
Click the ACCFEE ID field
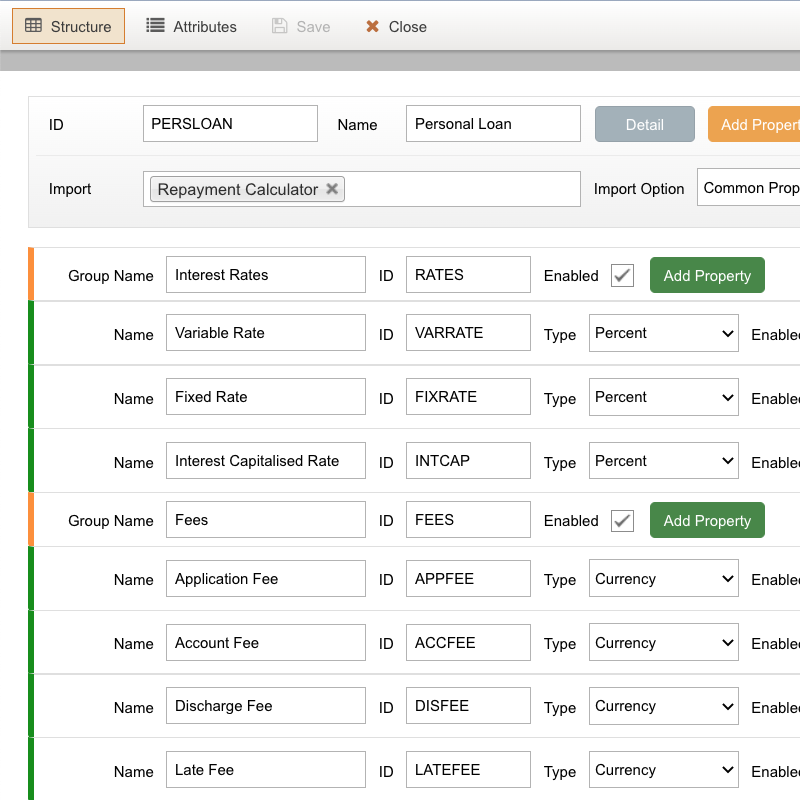(468, 642)
